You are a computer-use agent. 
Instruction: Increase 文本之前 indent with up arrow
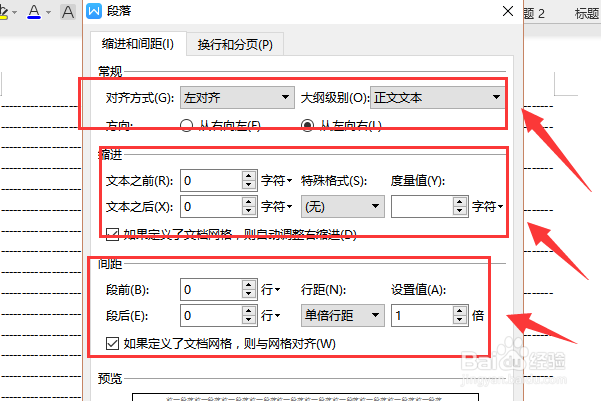point(249,176)
